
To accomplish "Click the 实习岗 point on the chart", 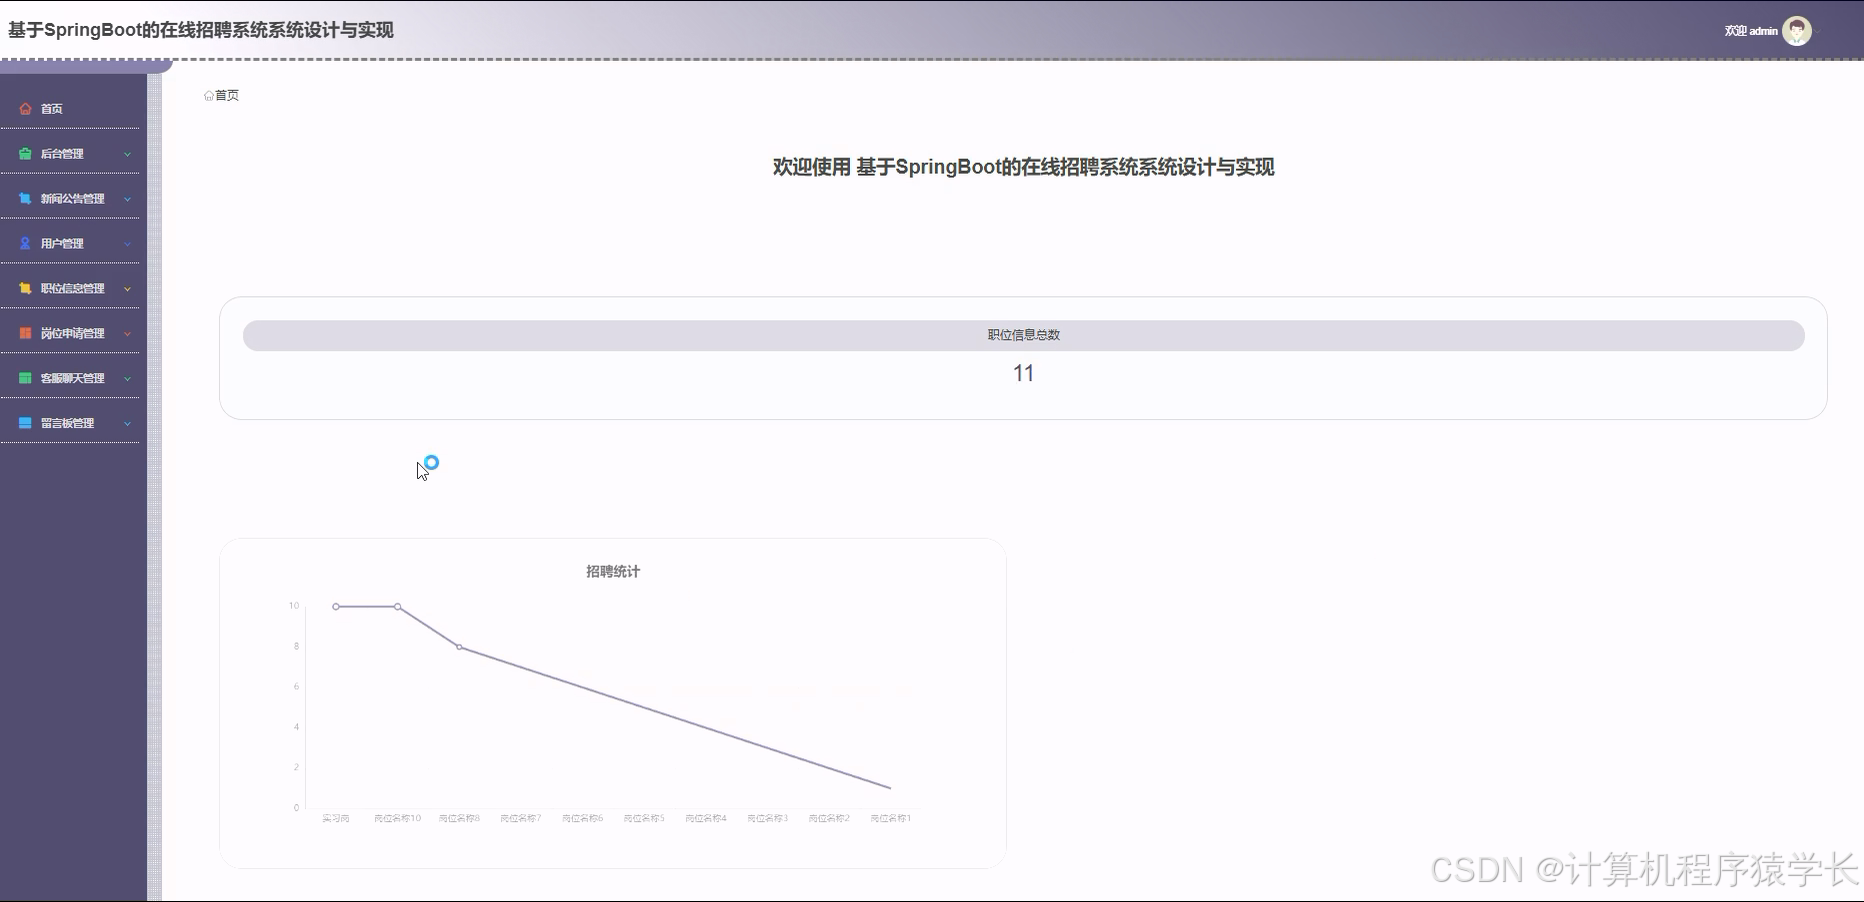I will (x=336, y=606).
